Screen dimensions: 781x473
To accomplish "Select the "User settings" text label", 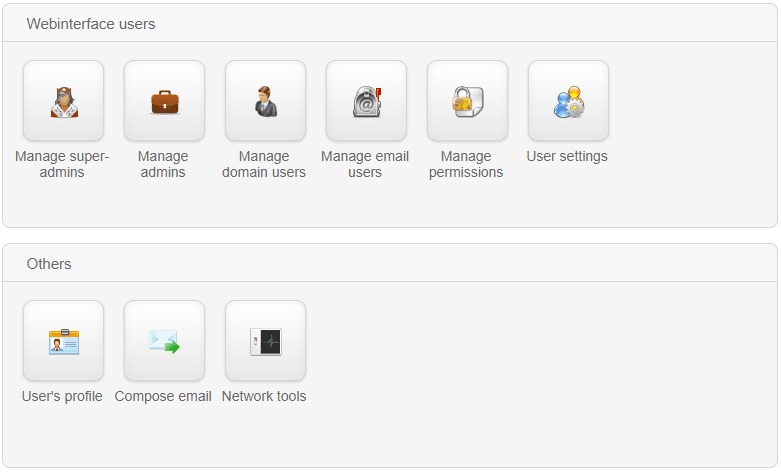I will point(567,156).
